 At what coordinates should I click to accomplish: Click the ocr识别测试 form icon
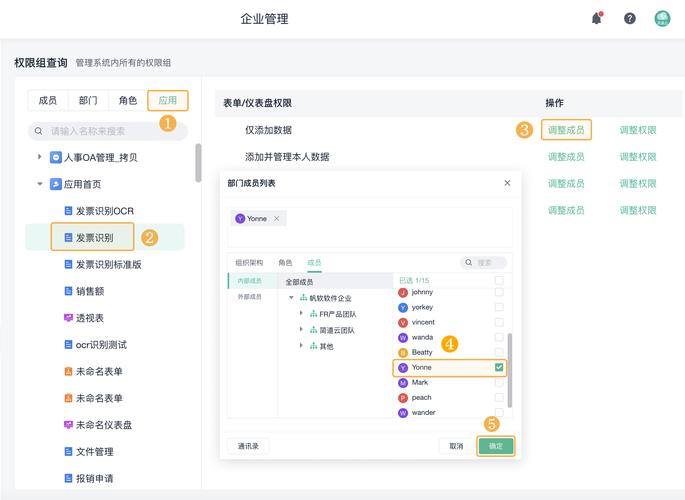(x=68, y=345)
